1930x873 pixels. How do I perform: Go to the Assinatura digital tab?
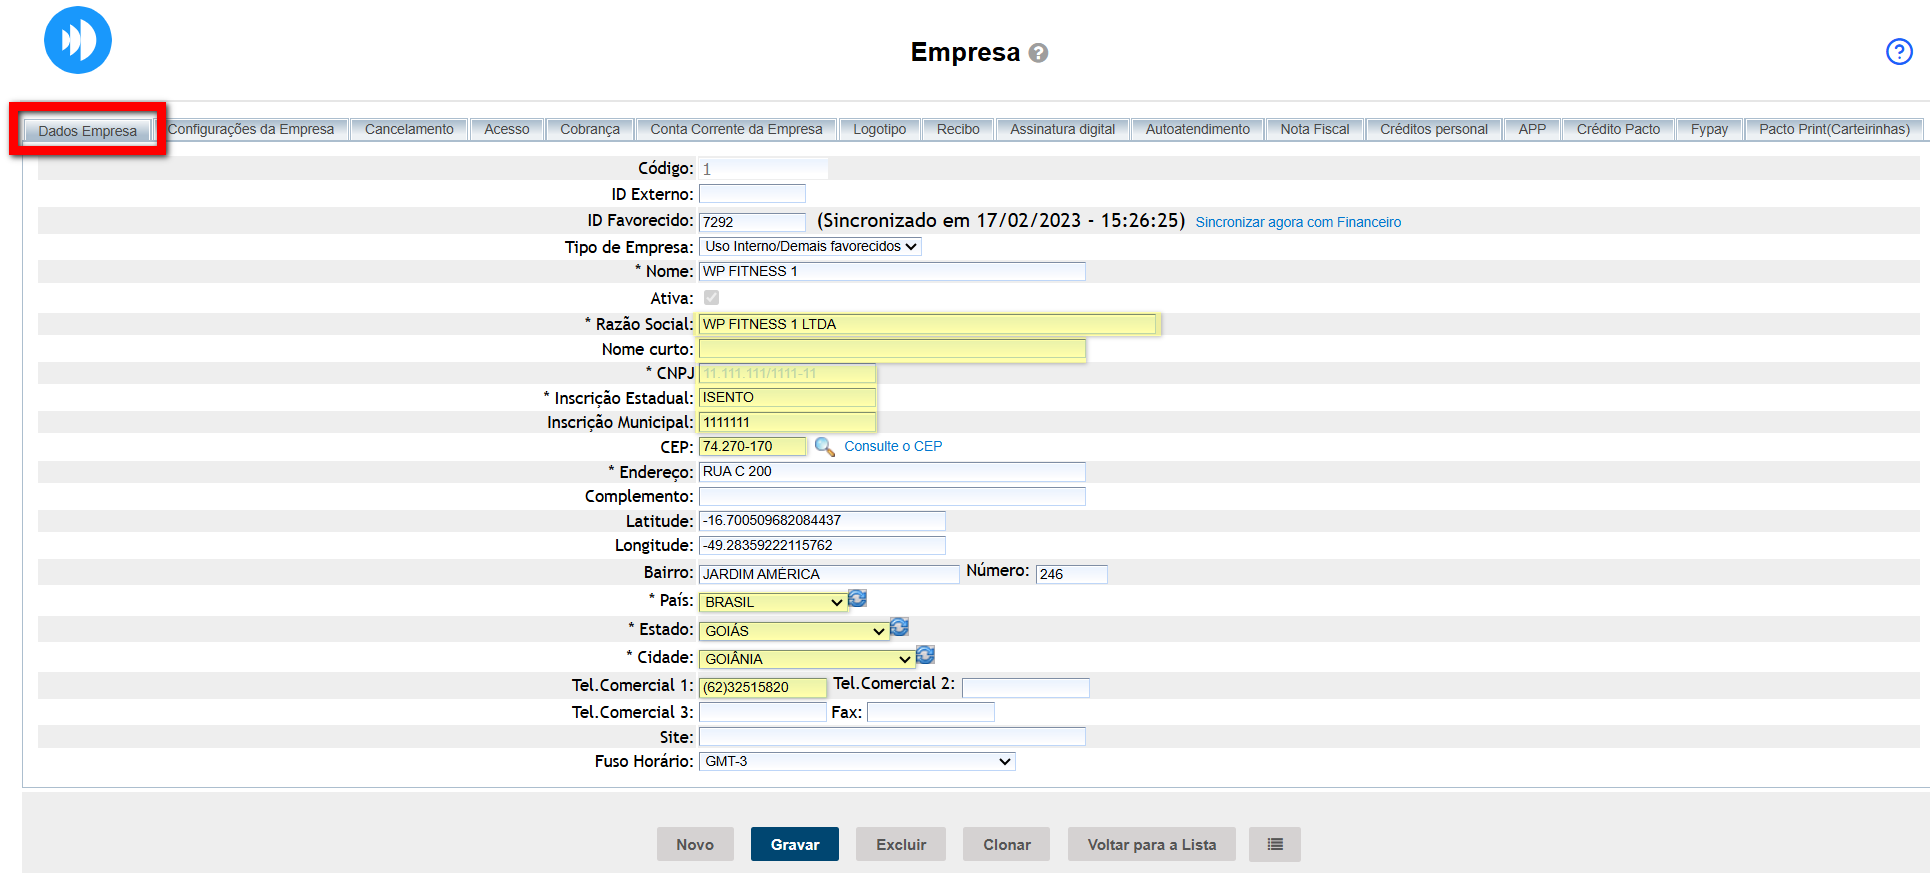click(1061, 129)
